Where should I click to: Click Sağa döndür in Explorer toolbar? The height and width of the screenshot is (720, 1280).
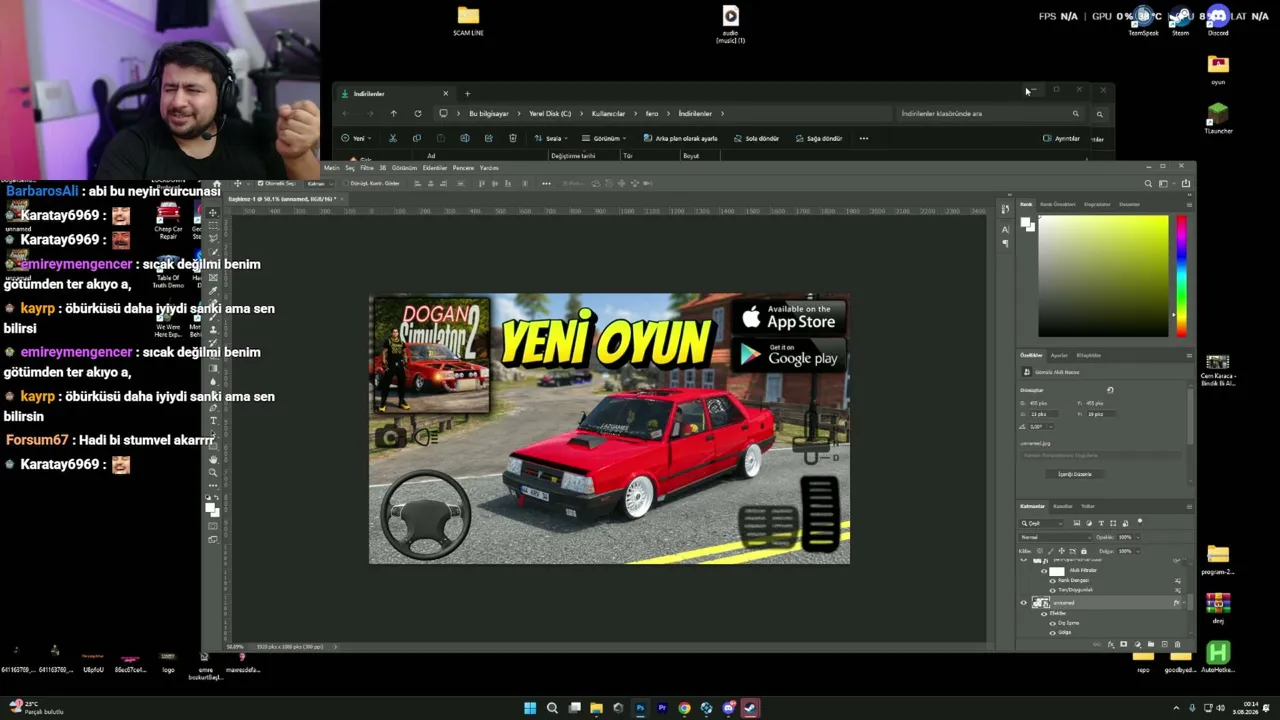click(819, 138)
